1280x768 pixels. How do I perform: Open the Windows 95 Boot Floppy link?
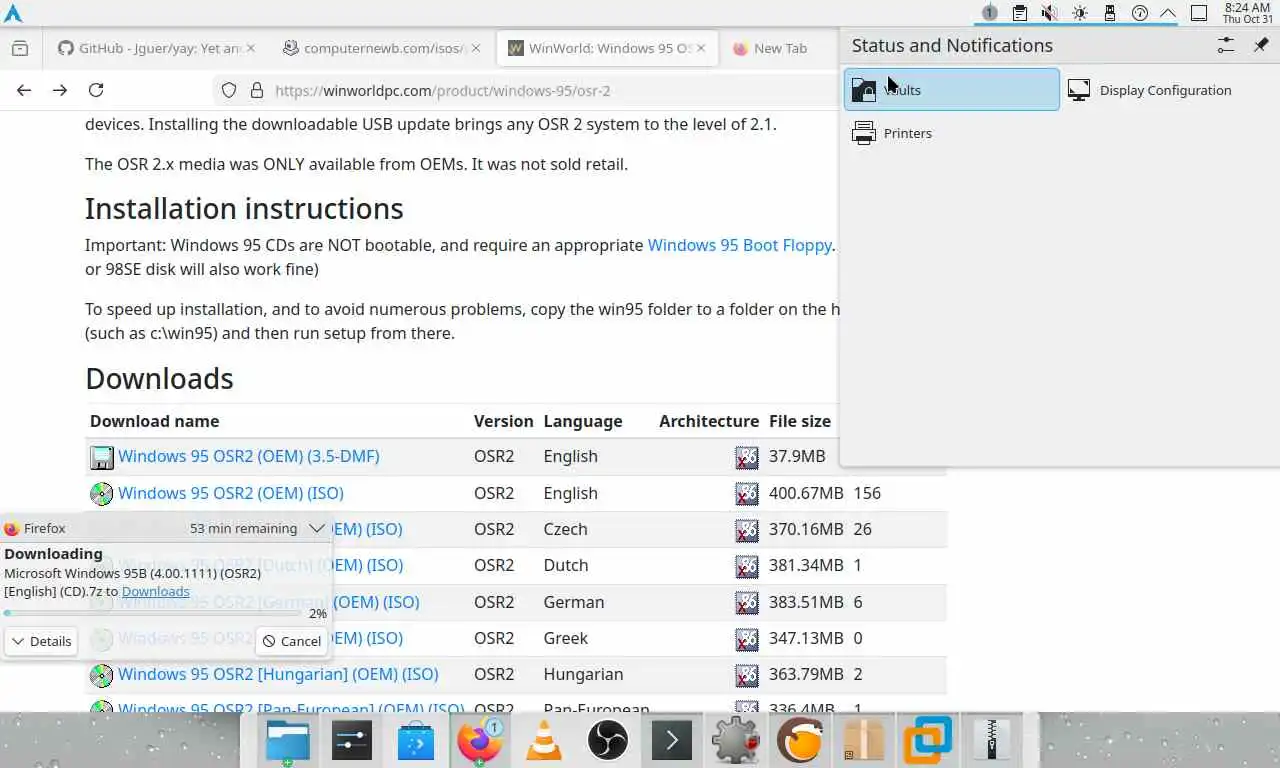[739, 245]
